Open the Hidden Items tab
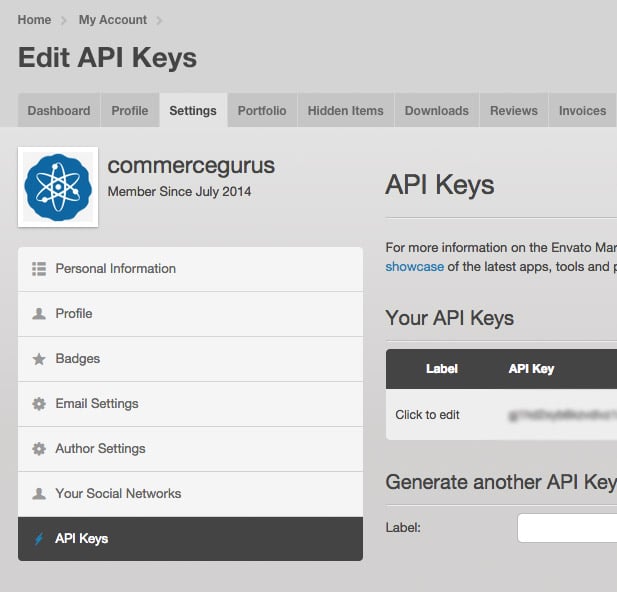This screenshot has width=617, height=592. (x=345, y=111)
